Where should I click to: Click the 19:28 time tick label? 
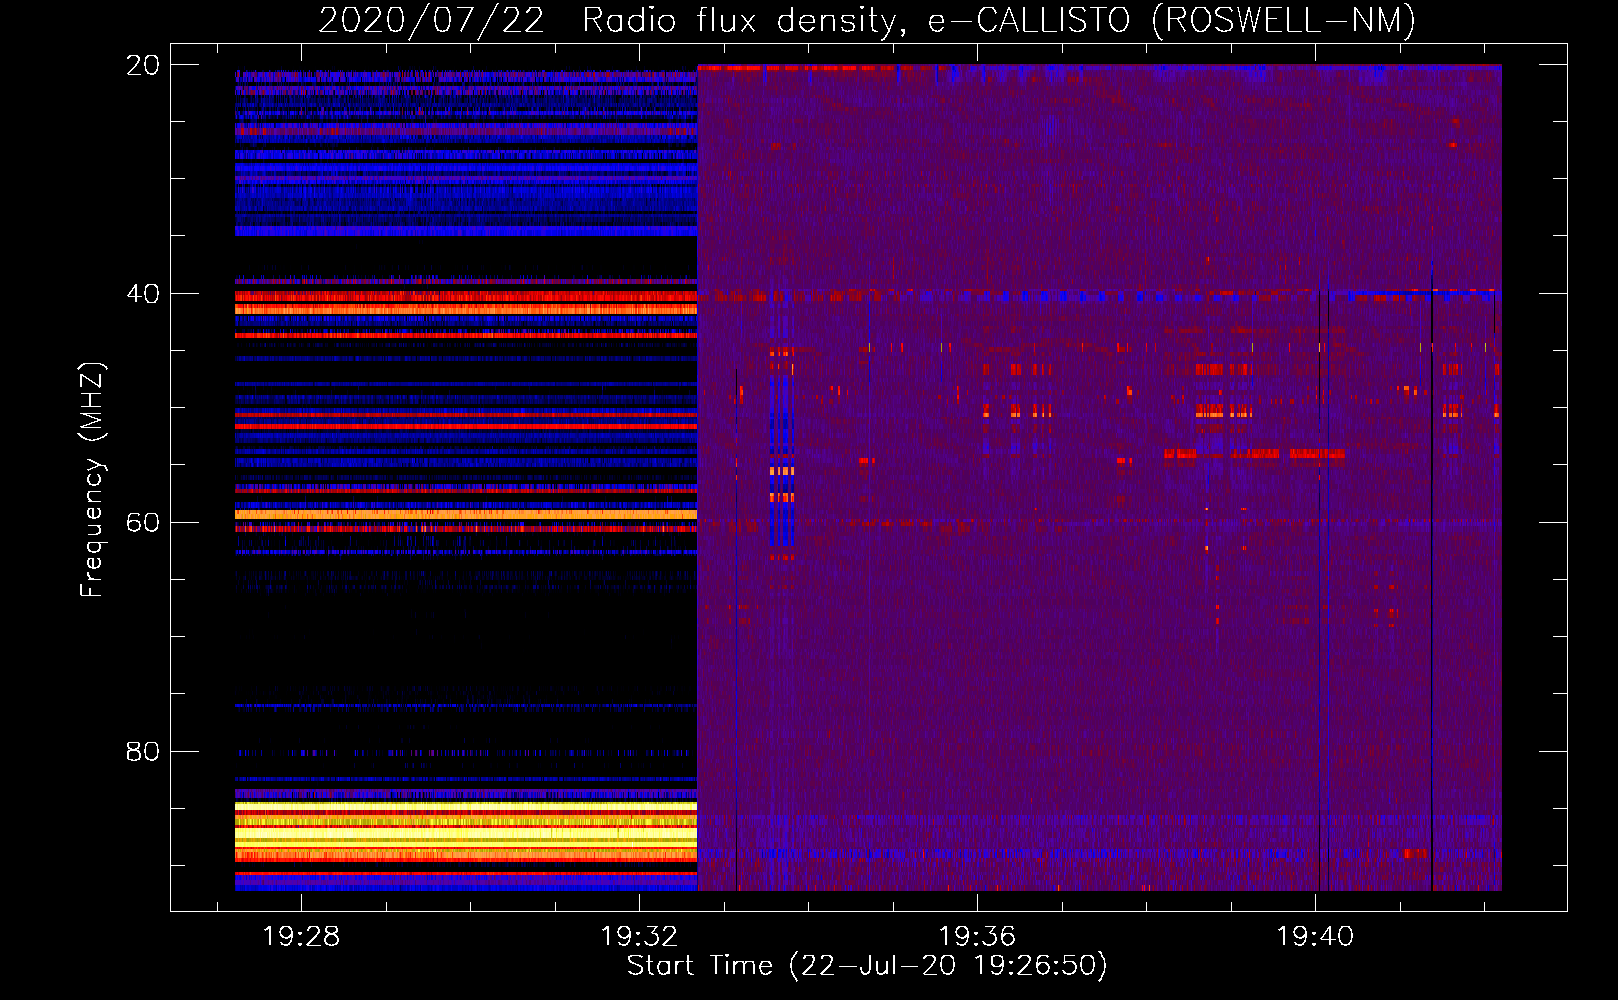tap(301, 936)
